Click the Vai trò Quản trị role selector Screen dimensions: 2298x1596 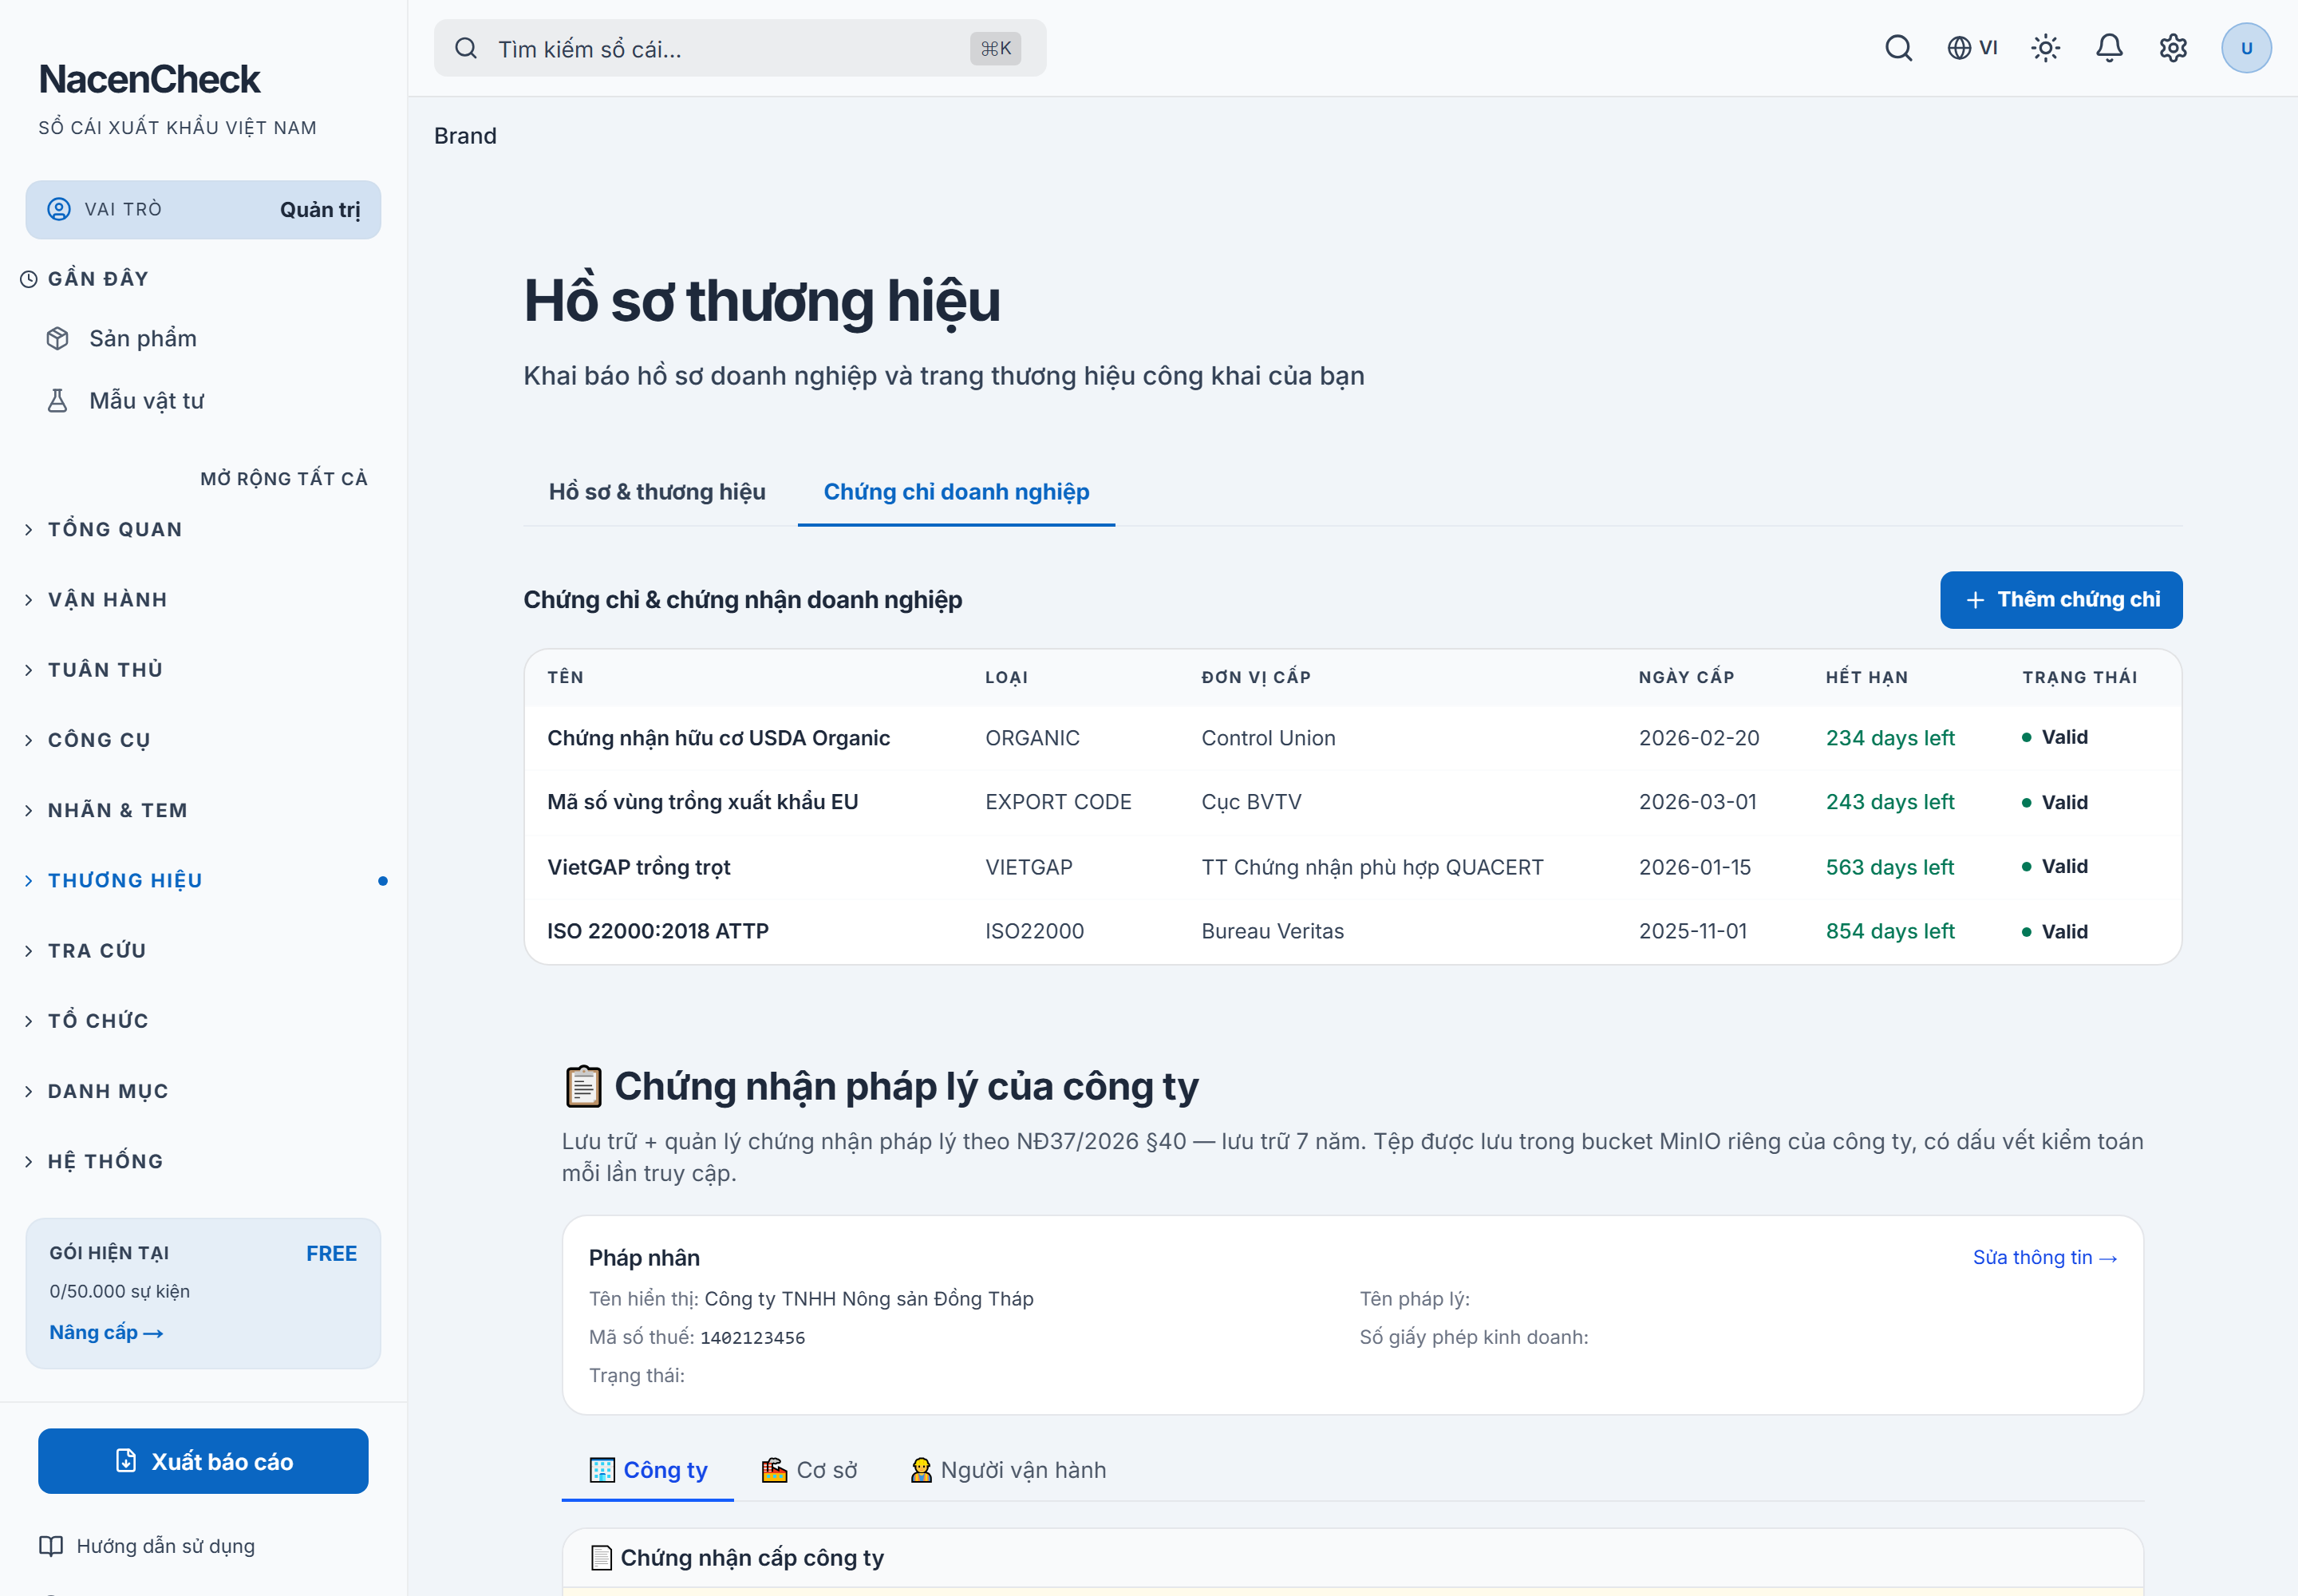click(203, 210)
